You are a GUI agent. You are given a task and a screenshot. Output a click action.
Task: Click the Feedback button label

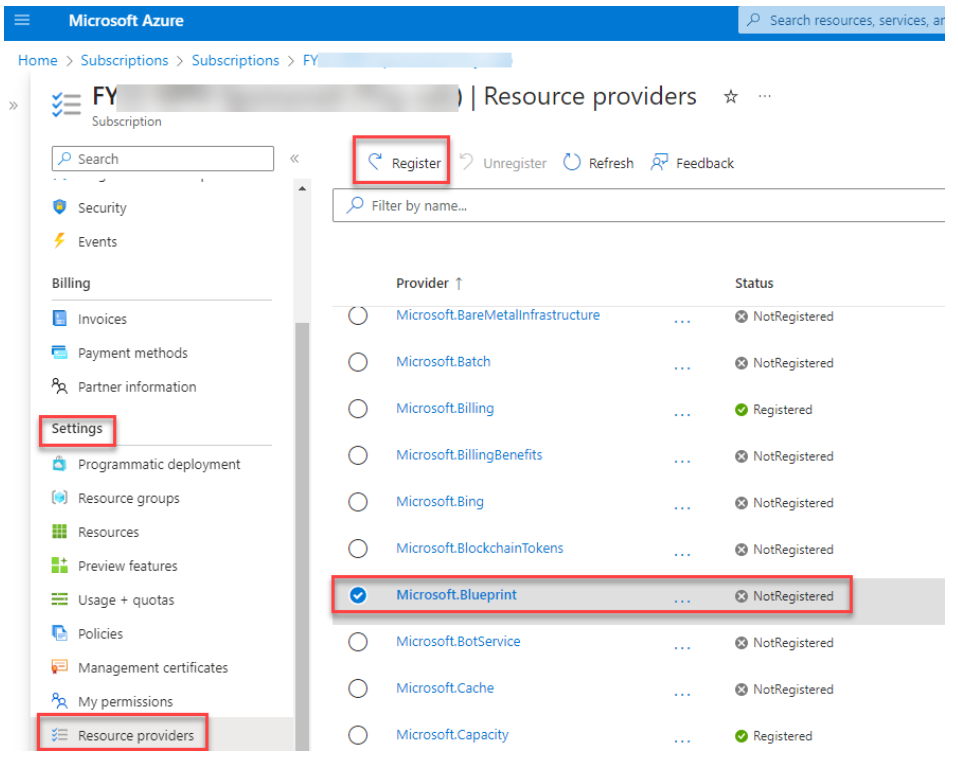click(705, 163)
